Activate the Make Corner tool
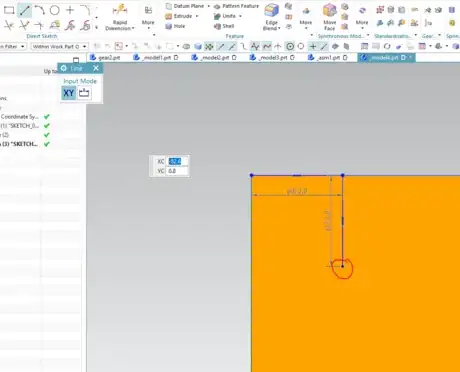460x372 pixels. [x=39, y=25]
